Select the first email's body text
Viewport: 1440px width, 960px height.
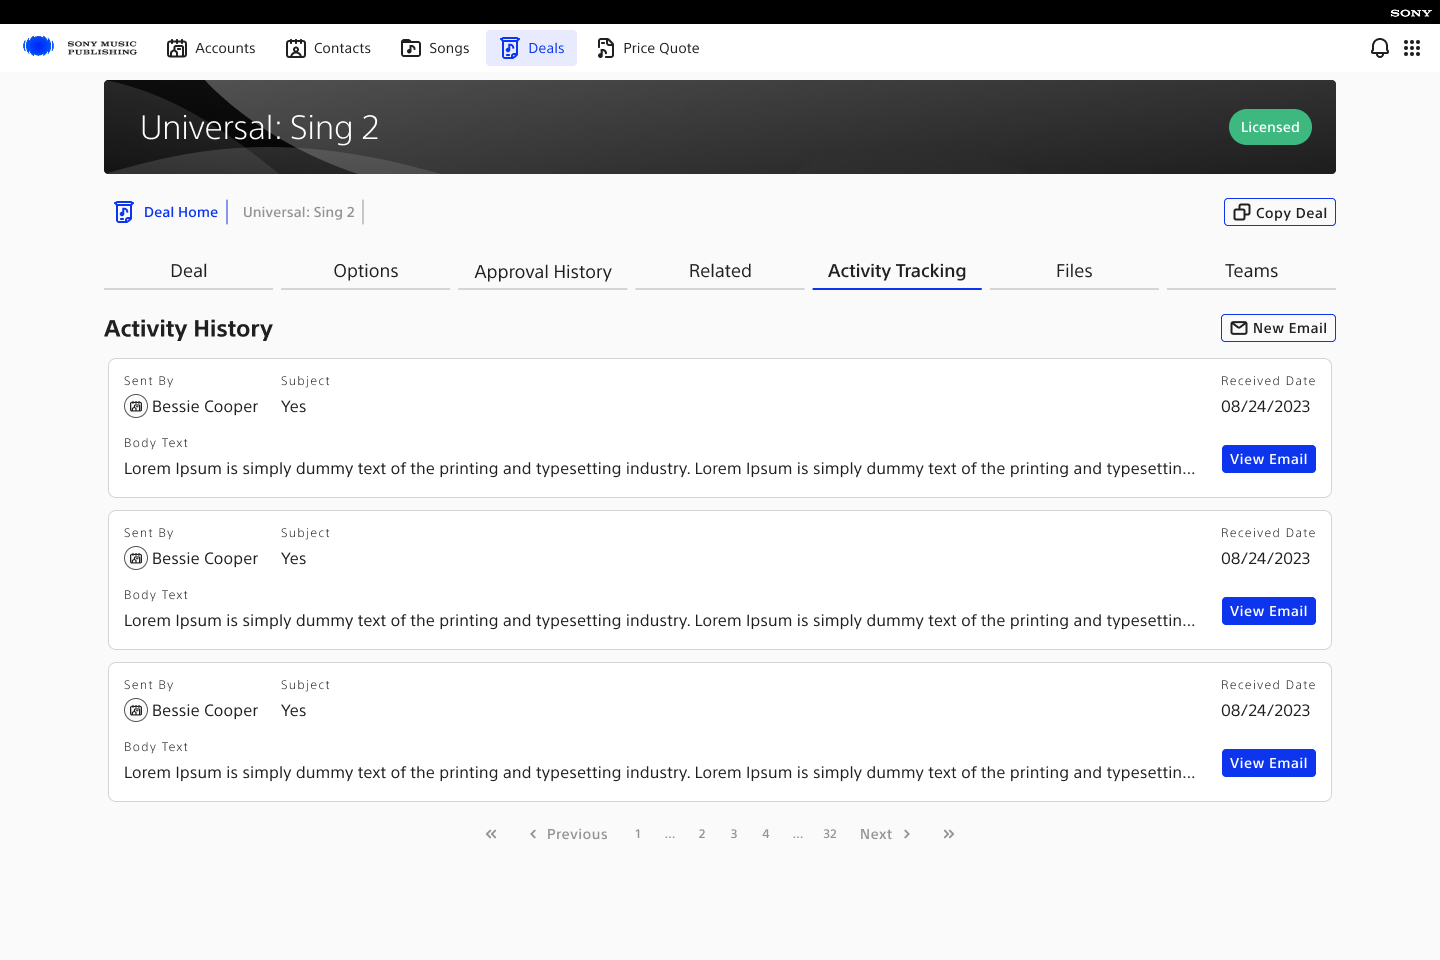[x=659, y=468]
